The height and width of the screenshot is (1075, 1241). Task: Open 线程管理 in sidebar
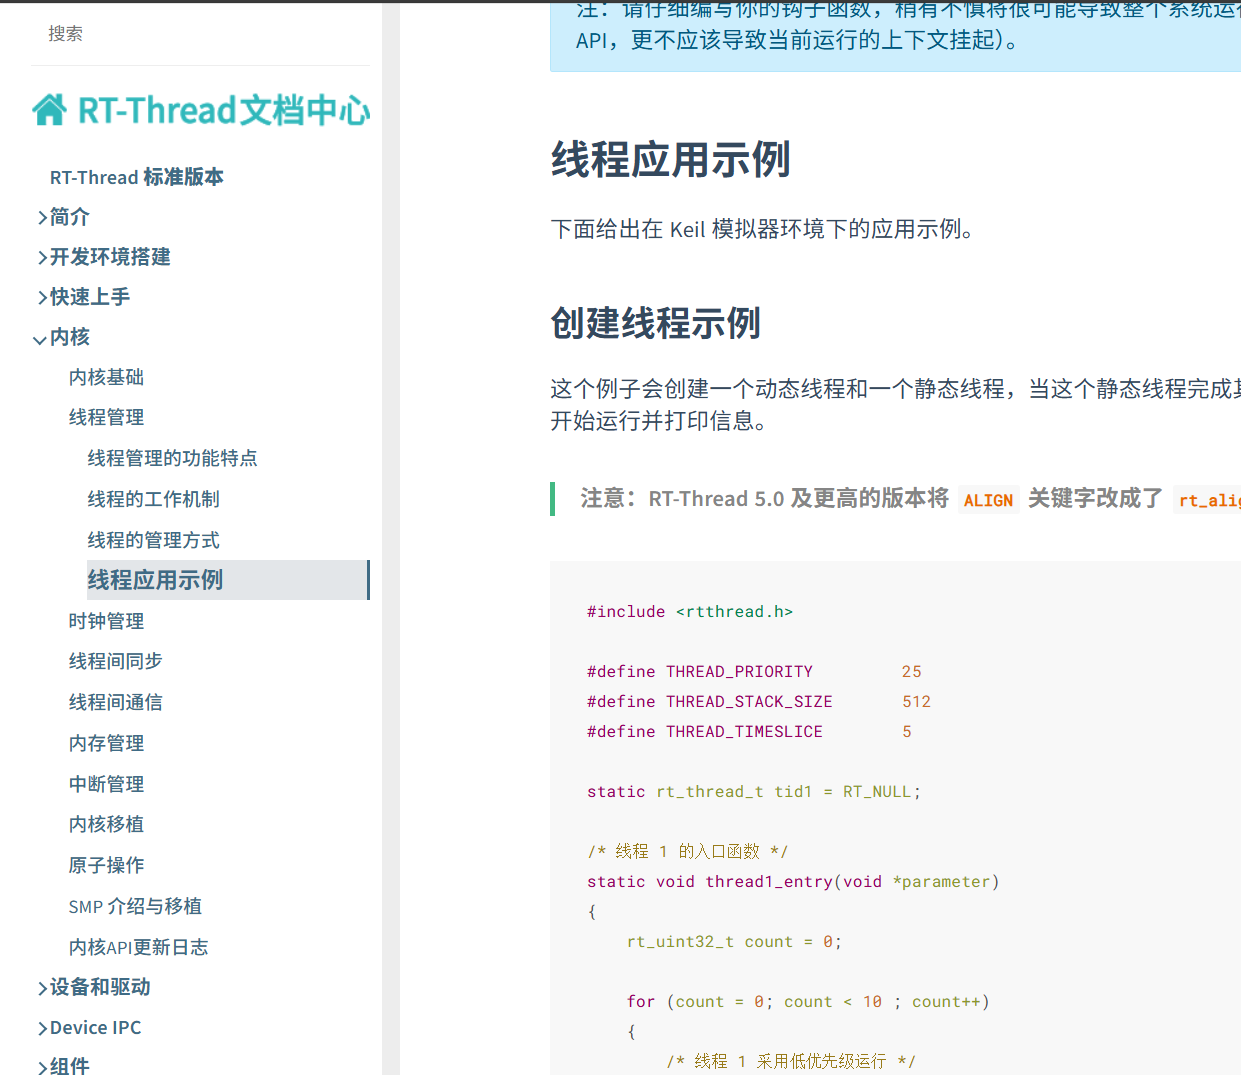[x=106, y=417]
